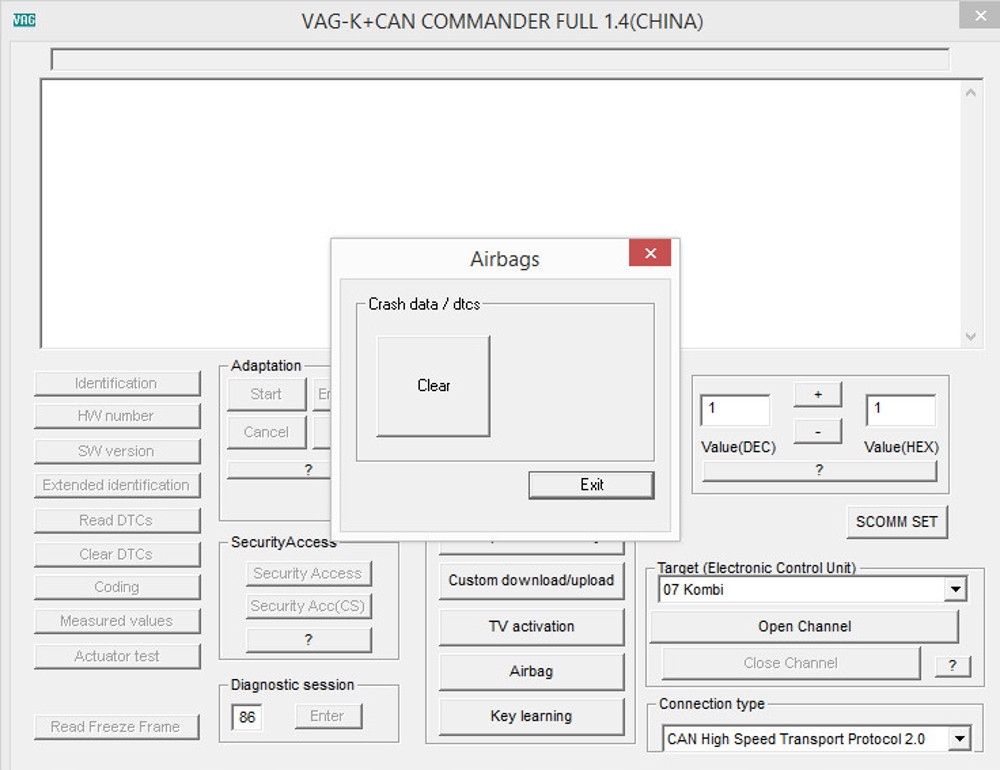Focus the Diagnostic session field showing 86
Screen dimensions: 1000x770
(x=247, y=717)
